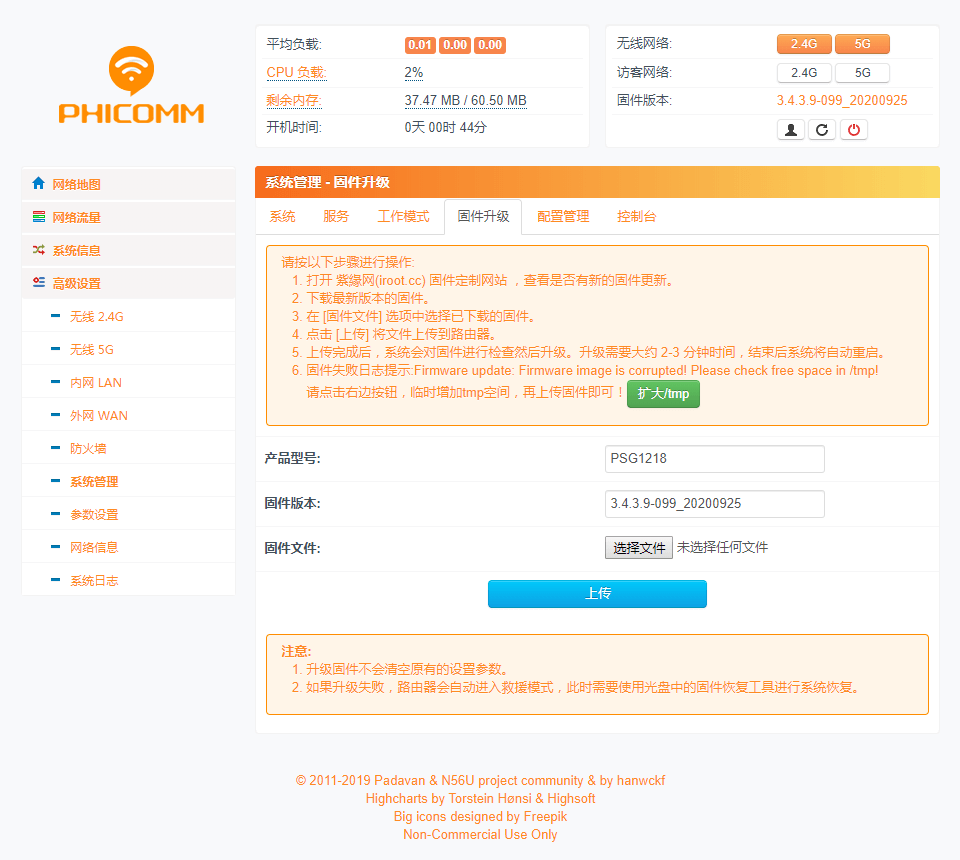Select the 固件升级 tab

tap(483, 217)
